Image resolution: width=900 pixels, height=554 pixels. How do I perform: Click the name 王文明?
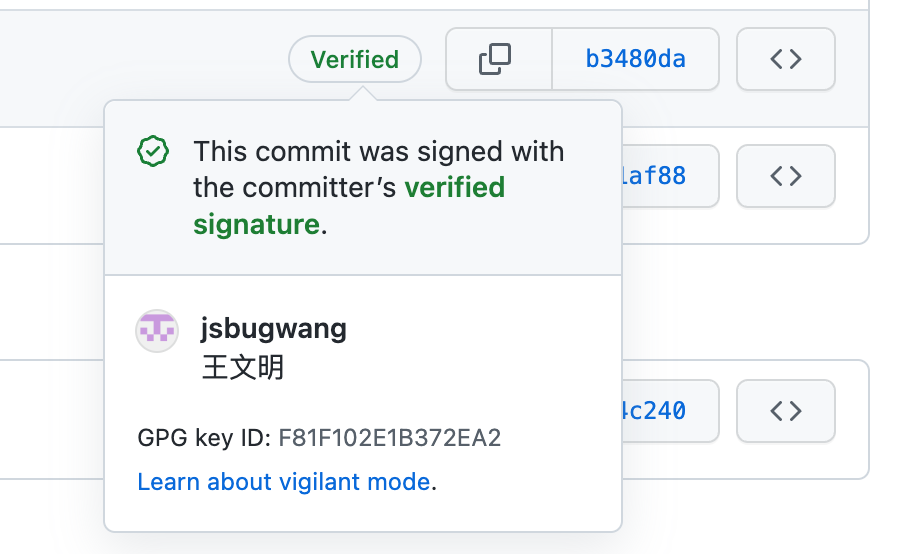[x=243, y=367]
